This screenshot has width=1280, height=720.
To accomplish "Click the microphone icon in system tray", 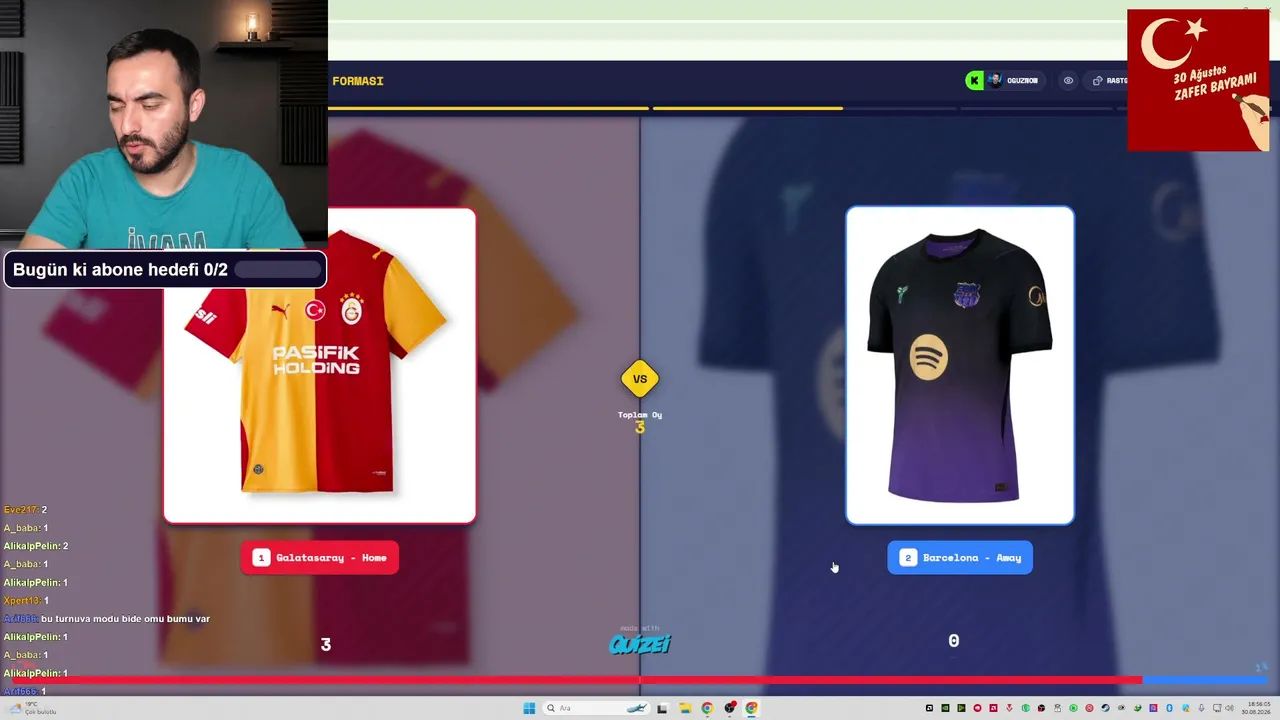I will 1201,708.
